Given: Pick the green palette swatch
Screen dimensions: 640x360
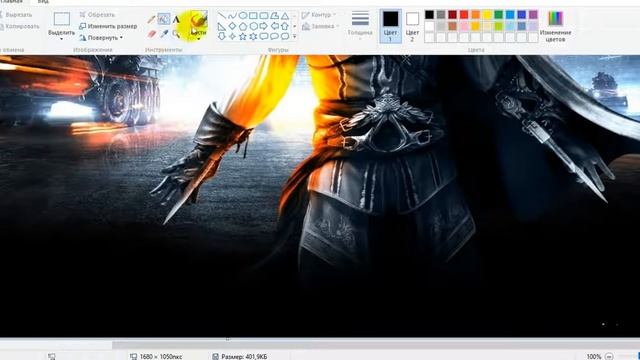Looking at the screenshot, I should coord(498,15).
